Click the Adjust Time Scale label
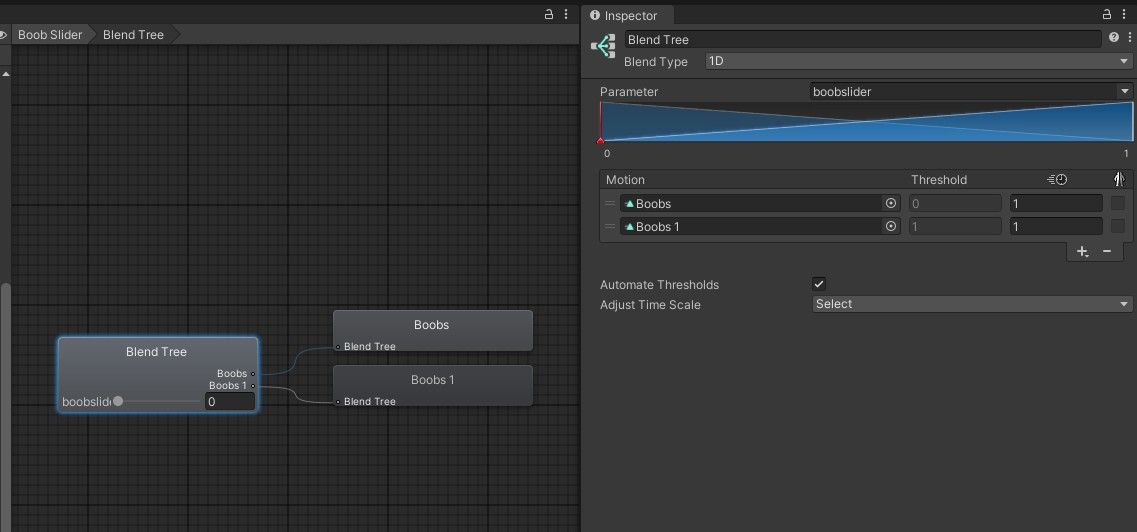This screenshot has height=532, width=1137. click(650, 304)
